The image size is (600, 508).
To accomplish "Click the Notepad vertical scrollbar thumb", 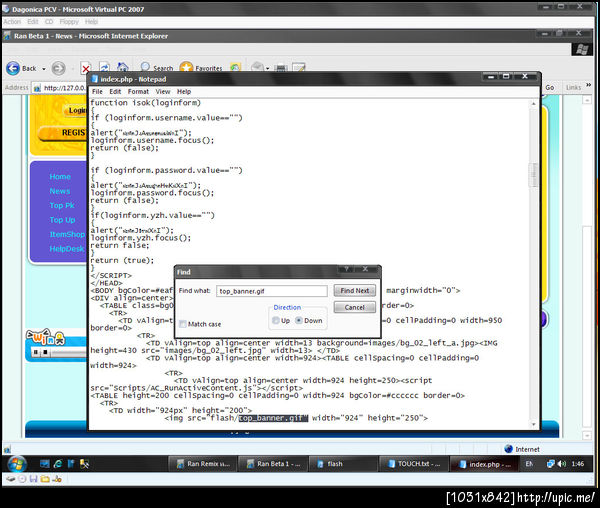I will 533,175.
